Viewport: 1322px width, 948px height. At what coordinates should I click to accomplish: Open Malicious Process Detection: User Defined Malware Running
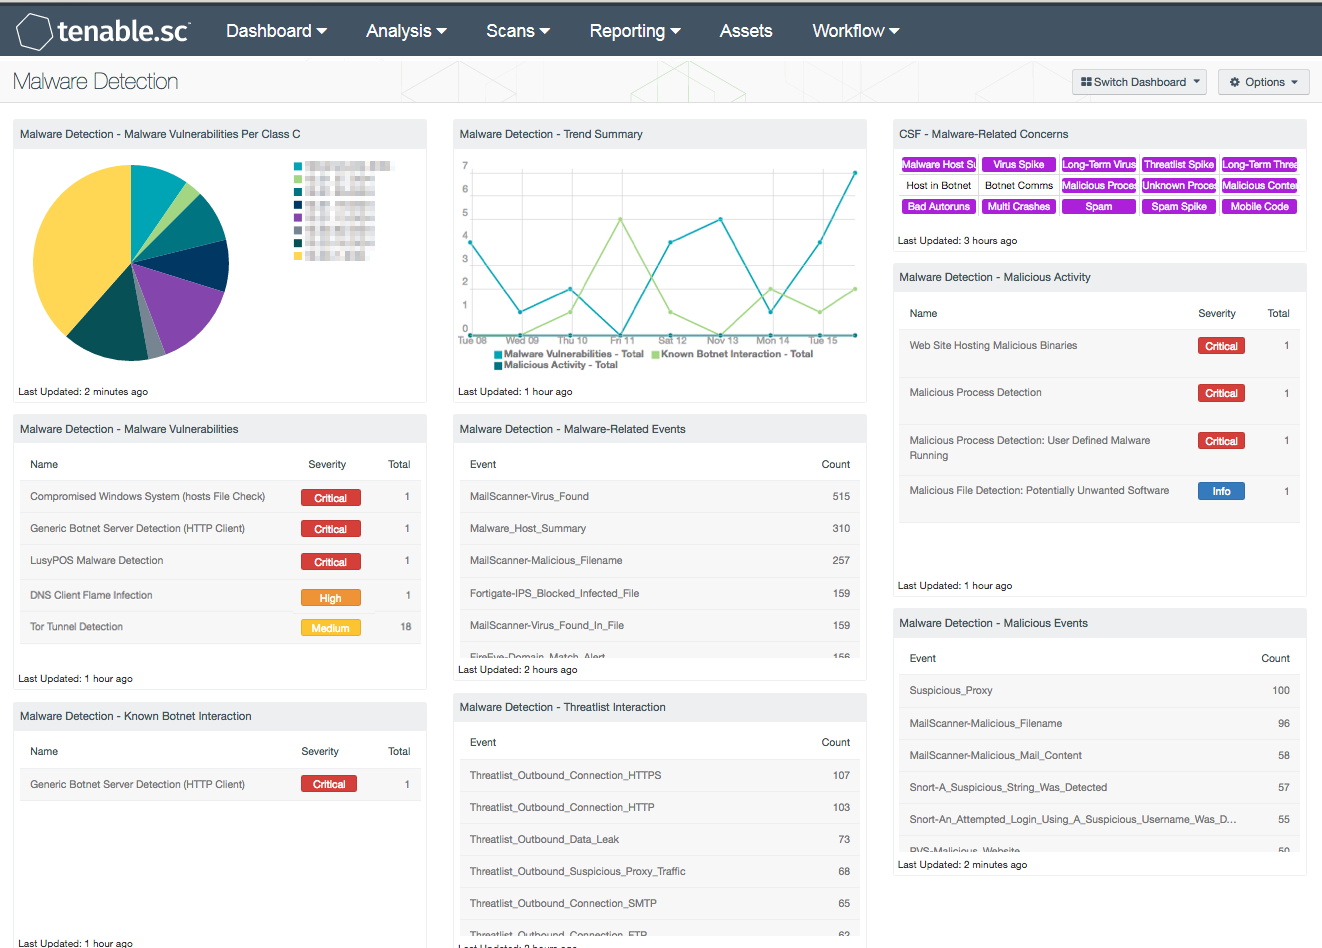pyautogui.click(x=1099, y=448)
